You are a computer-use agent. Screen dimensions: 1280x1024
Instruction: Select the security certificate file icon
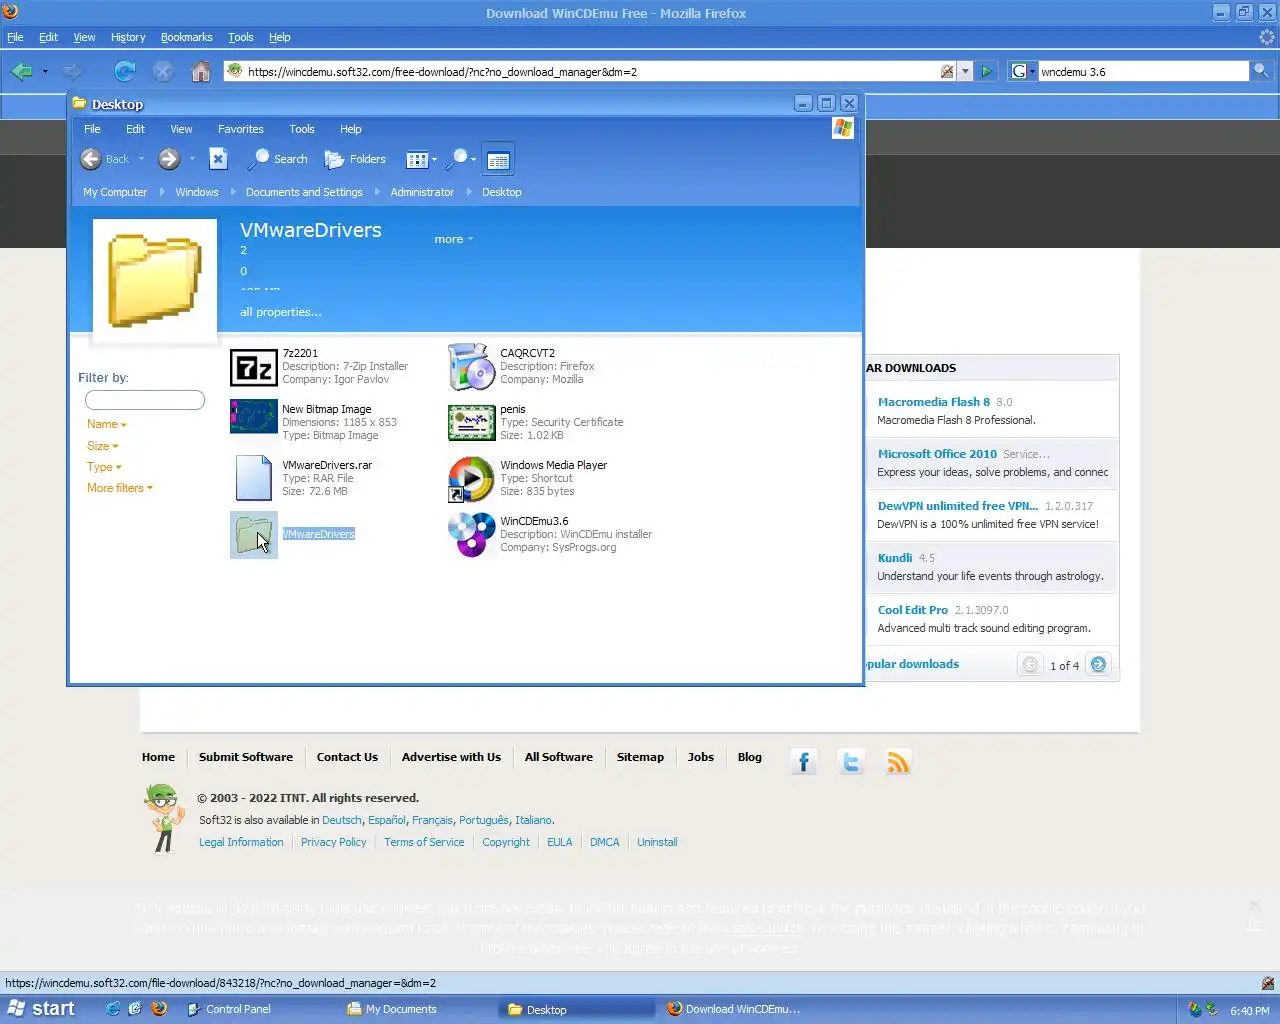tap(472, 423)
